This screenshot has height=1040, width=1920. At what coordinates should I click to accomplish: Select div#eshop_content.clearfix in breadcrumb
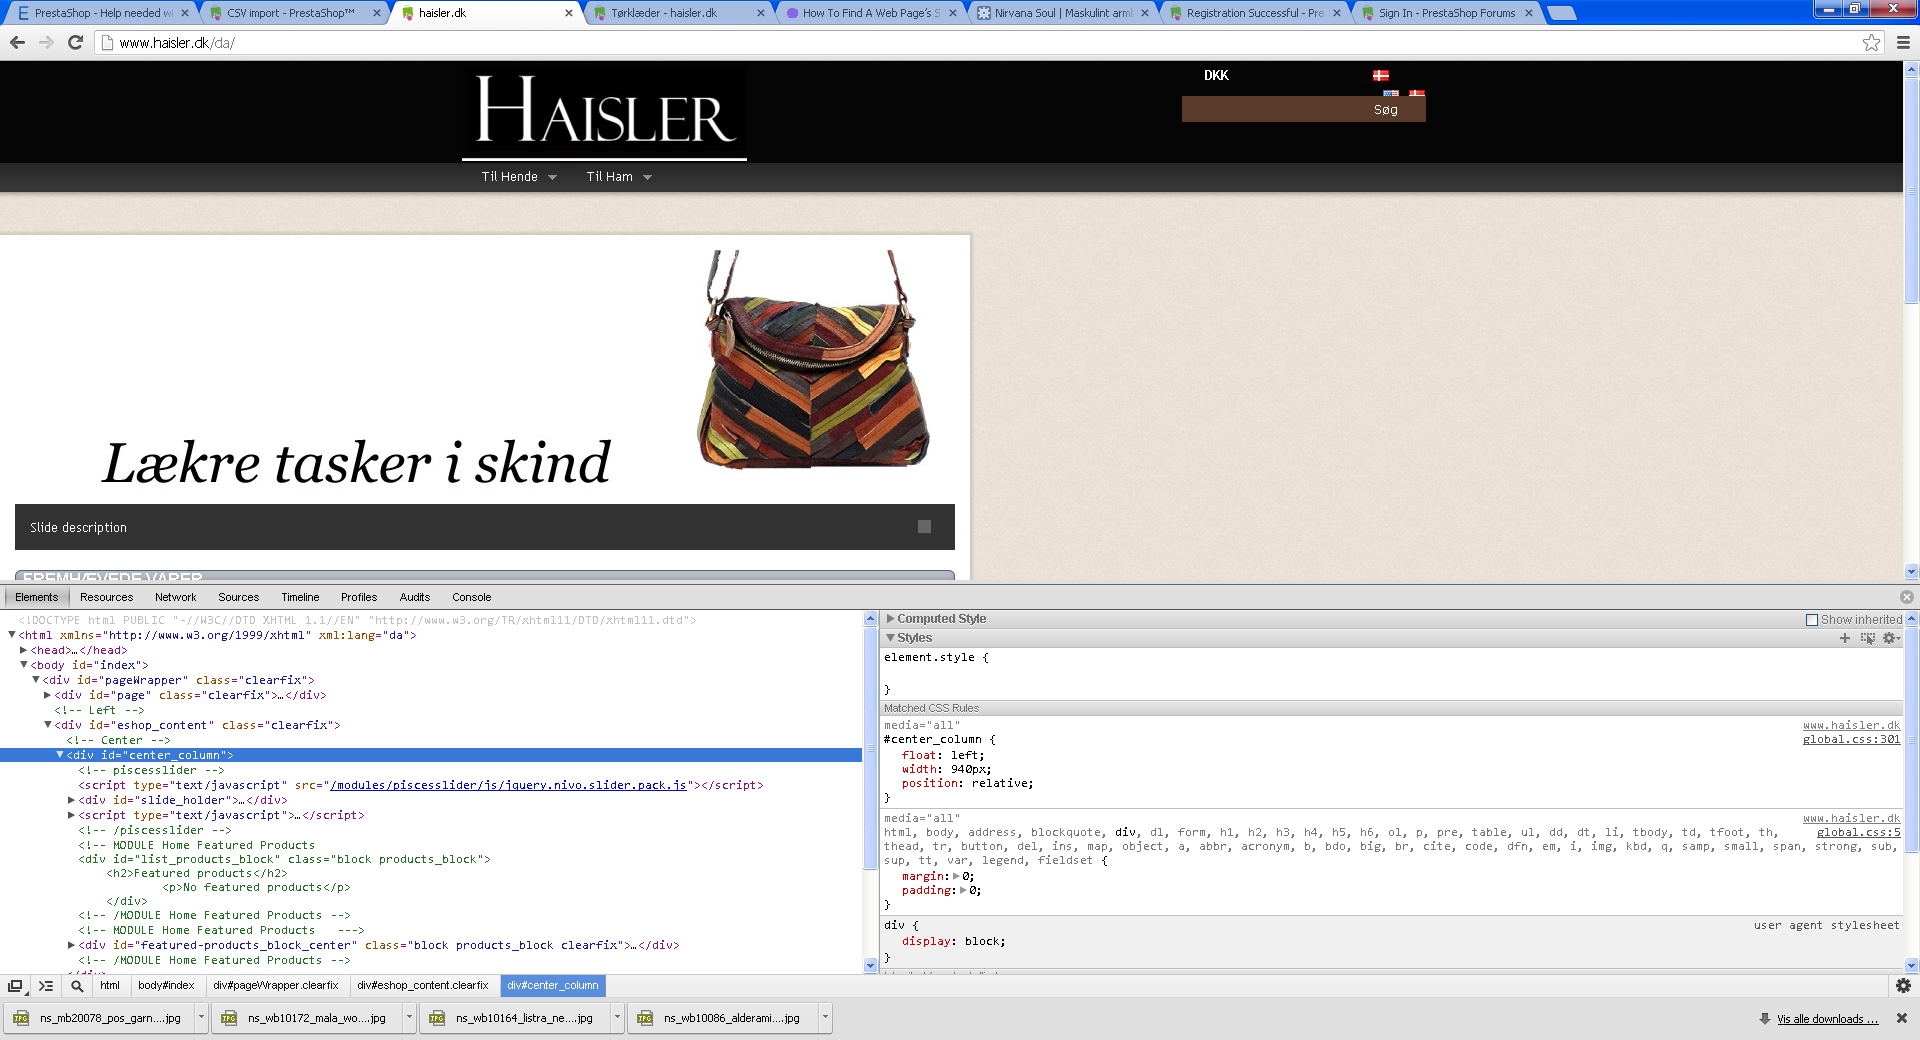click(423, 986)
